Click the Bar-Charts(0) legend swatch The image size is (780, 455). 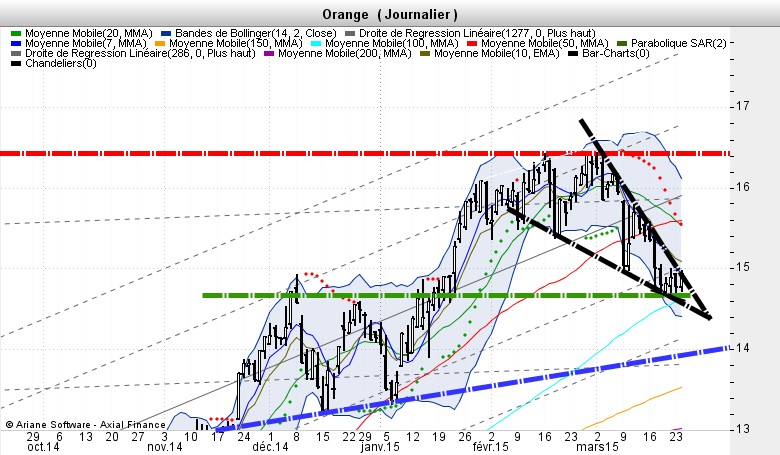[x=573, y=54]
